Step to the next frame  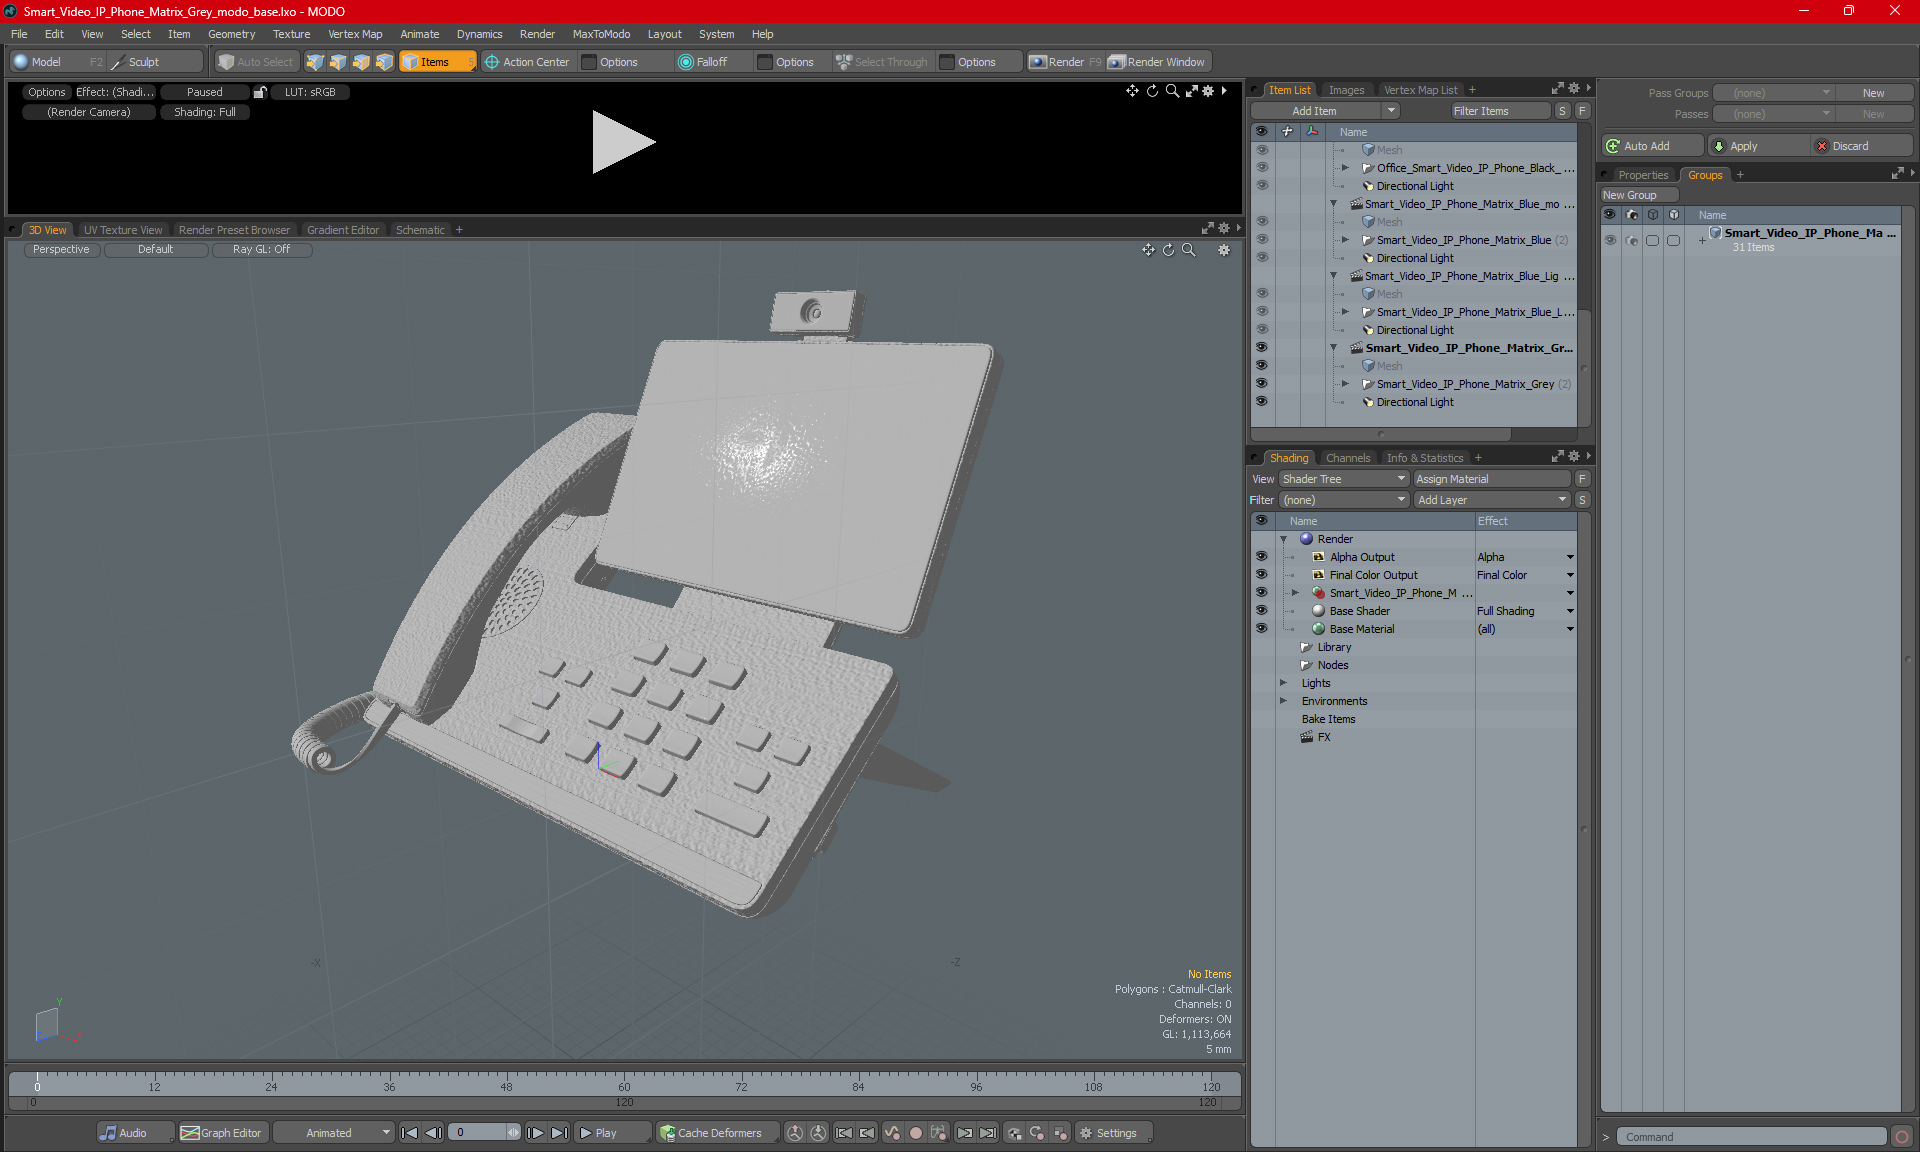(x=535, y=1133)
